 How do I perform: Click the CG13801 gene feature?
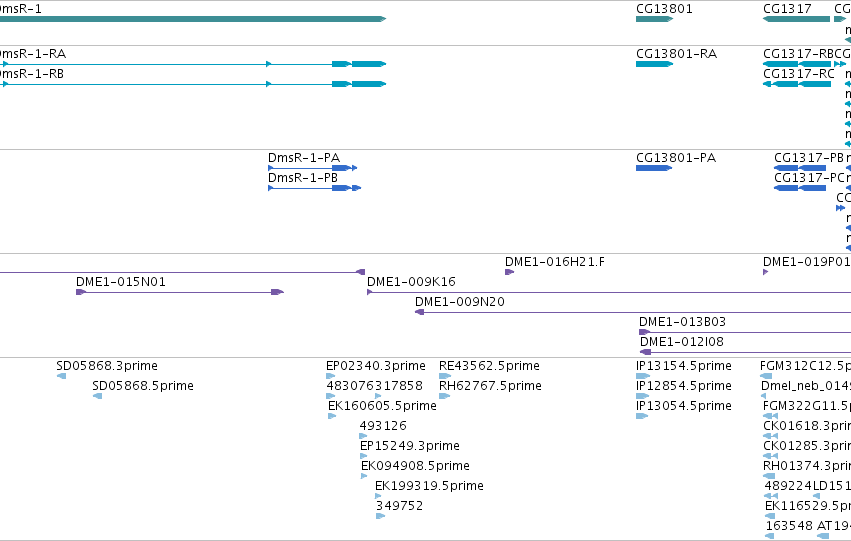(654, 19)
